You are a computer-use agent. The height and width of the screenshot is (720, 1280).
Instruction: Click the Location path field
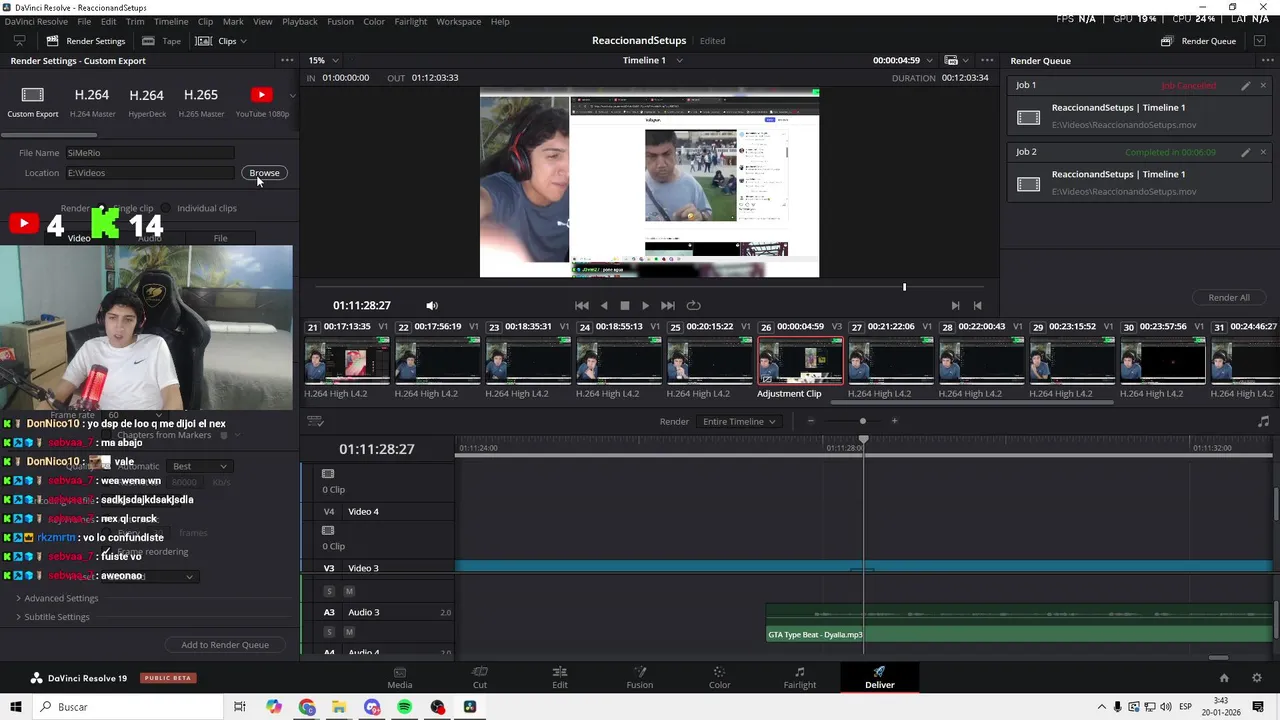150,173
